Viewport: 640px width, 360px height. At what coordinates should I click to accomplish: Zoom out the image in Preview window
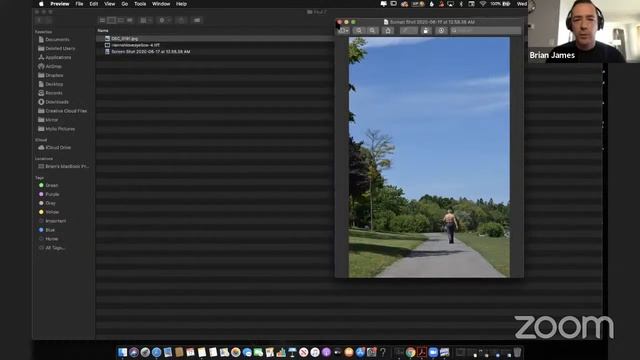coord(359,31)
